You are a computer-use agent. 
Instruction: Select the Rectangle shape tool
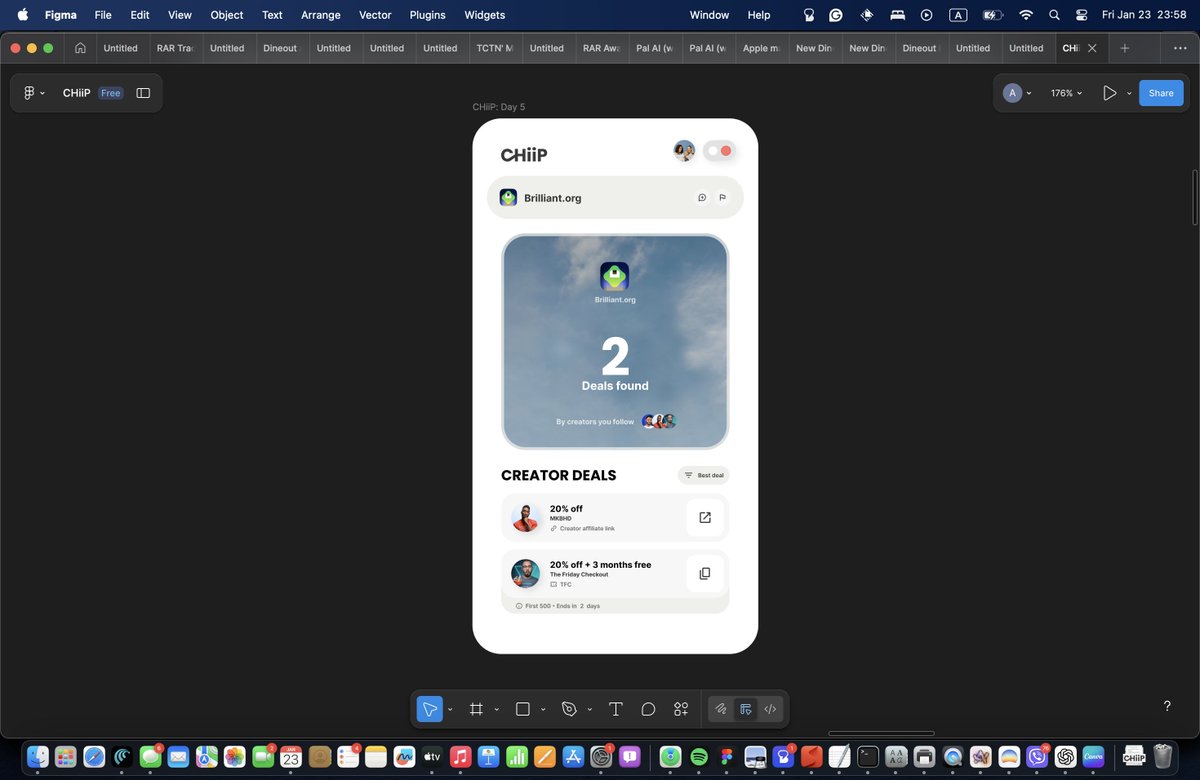[522, 709]
